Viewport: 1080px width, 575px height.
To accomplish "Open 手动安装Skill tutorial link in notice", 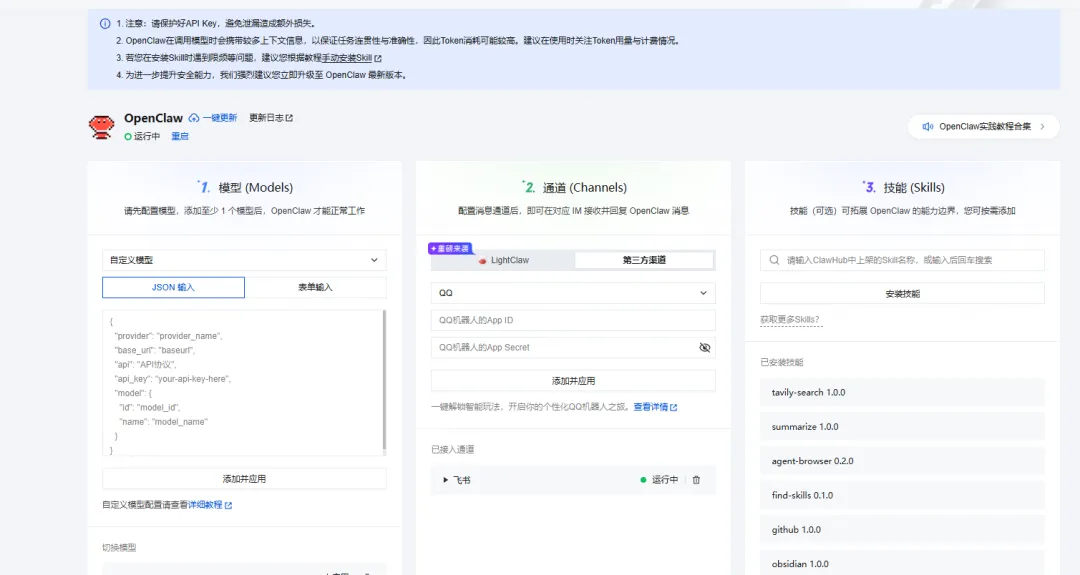I will click(x=346, y=58).
